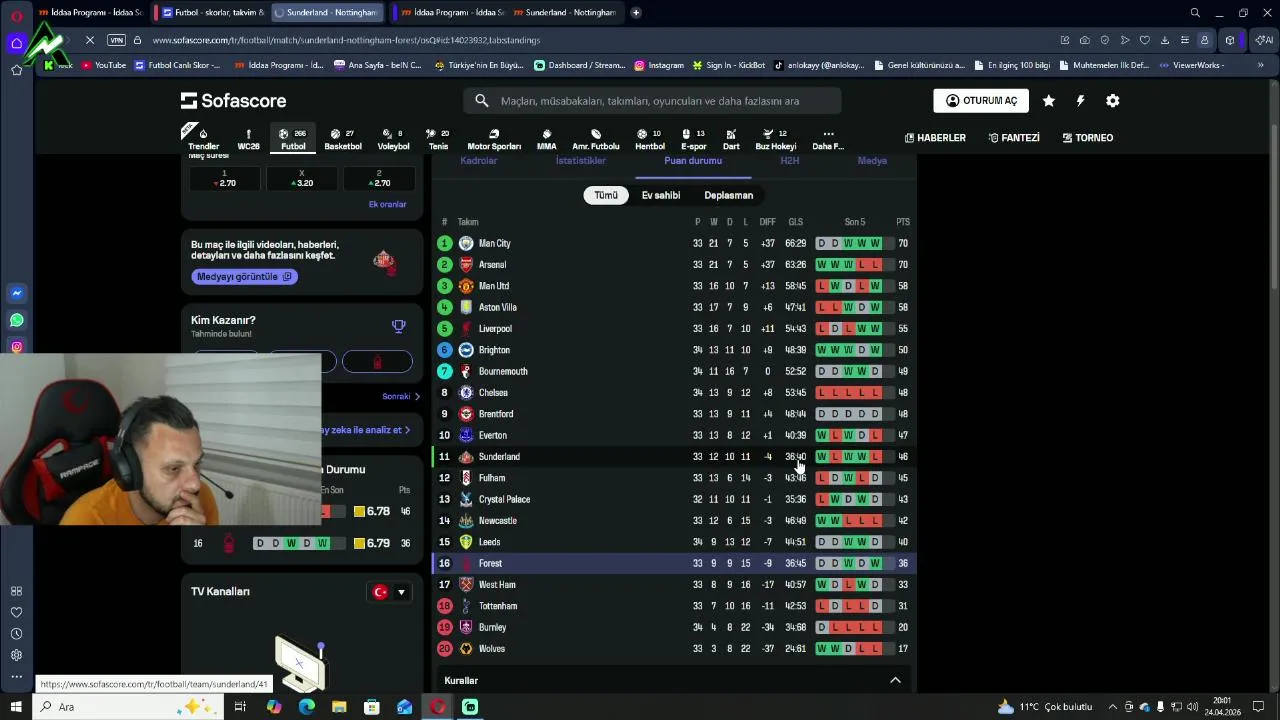Select the E-spor icon

(x=693, y=139)
